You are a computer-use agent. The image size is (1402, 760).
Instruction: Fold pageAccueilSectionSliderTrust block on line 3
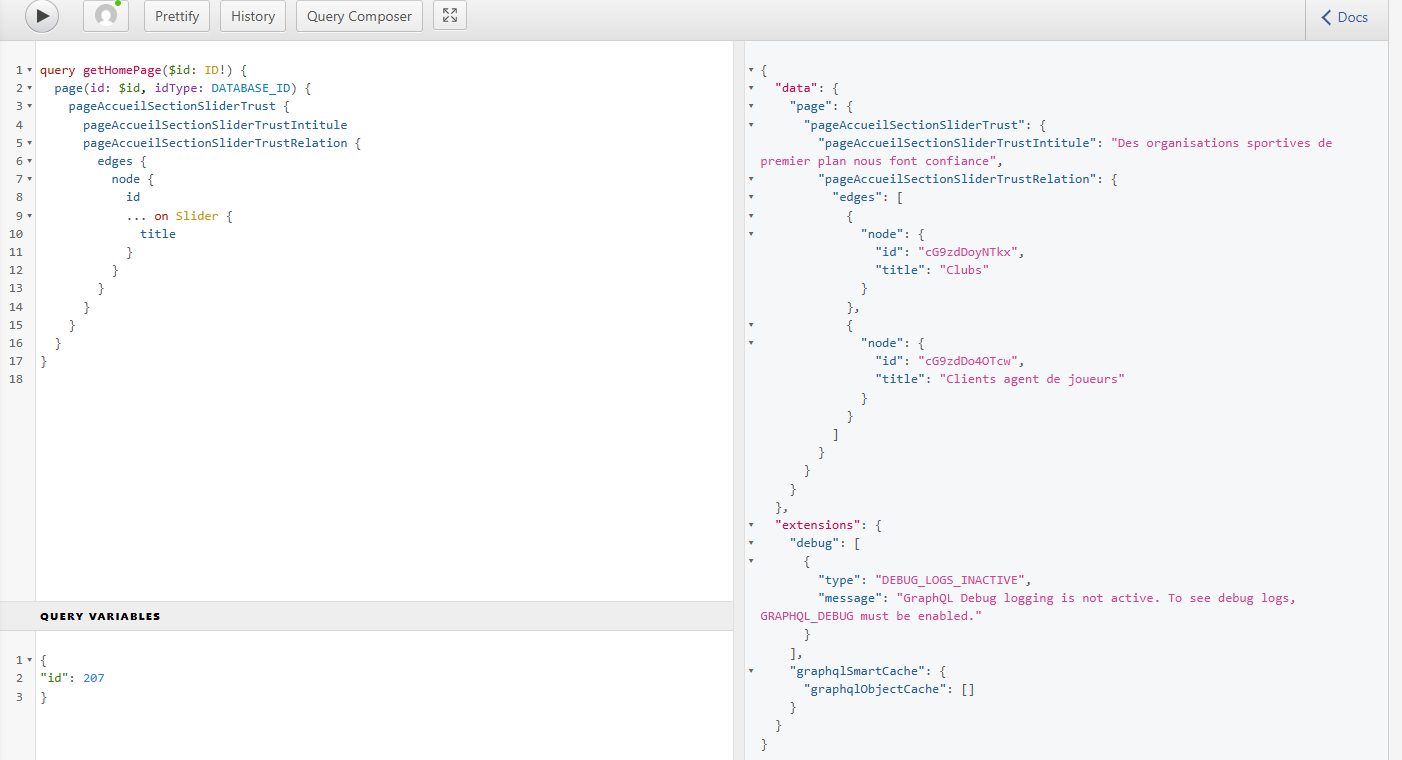point(30,107)
